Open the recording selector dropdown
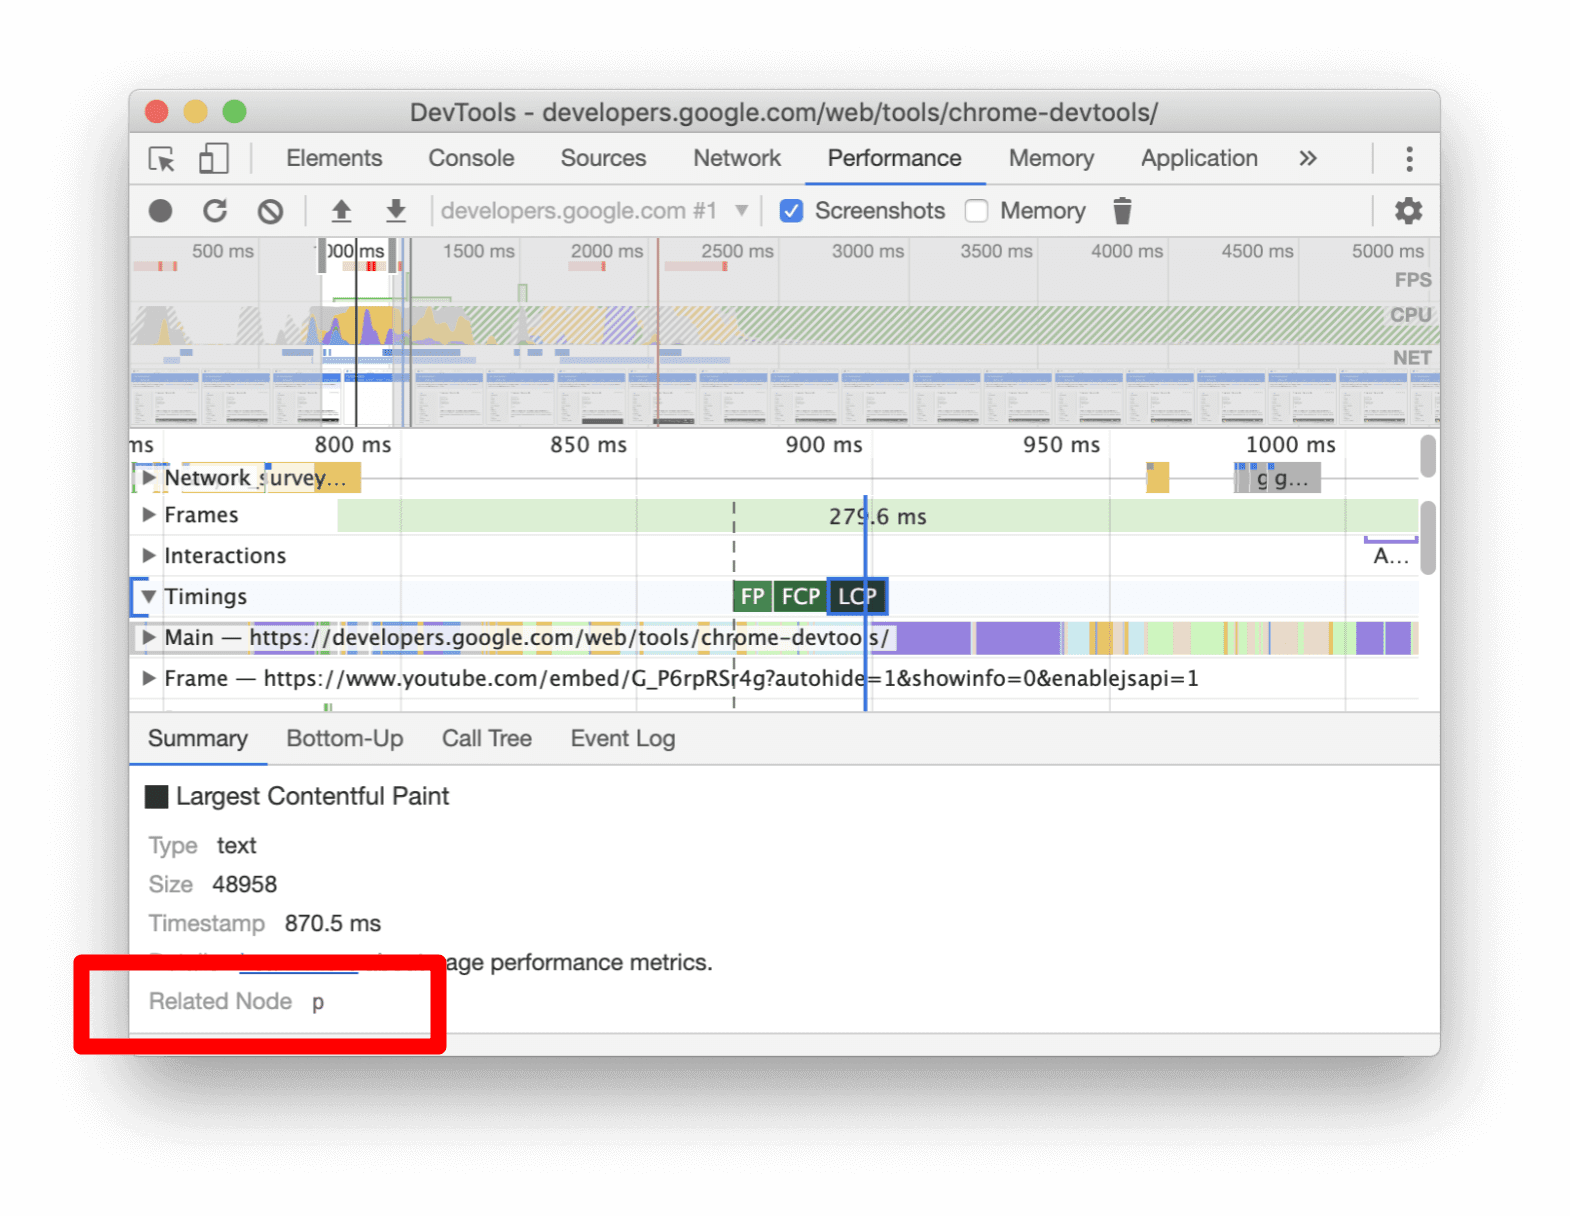This screenshot has width=1570, height=1216. pos(741,211)
